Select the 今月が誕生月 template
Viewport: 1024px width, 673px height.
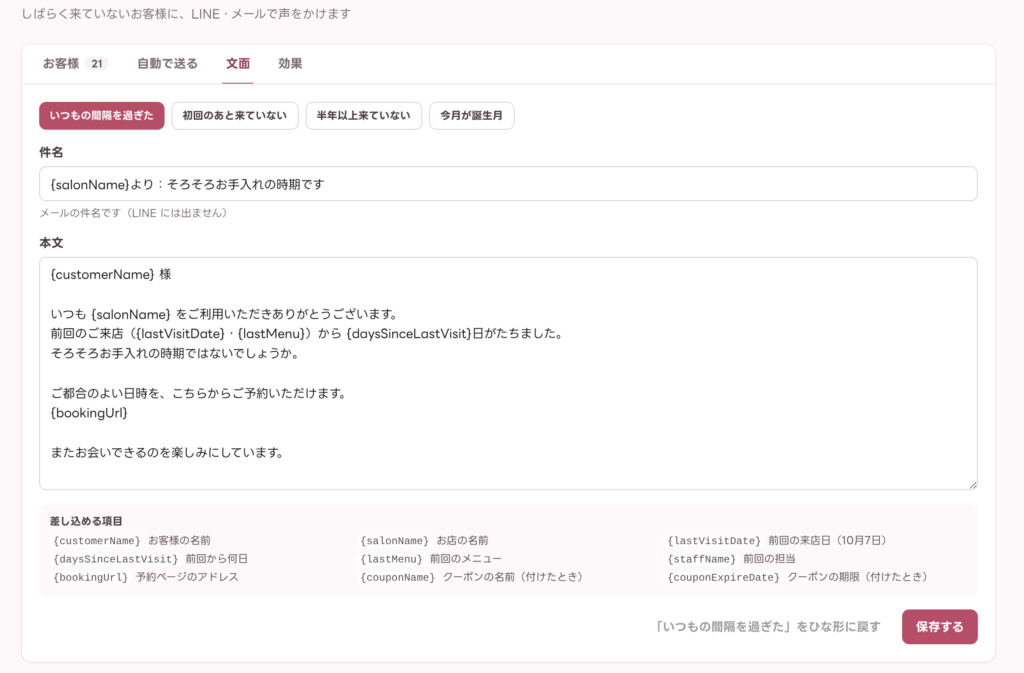[x=472, y=116]
